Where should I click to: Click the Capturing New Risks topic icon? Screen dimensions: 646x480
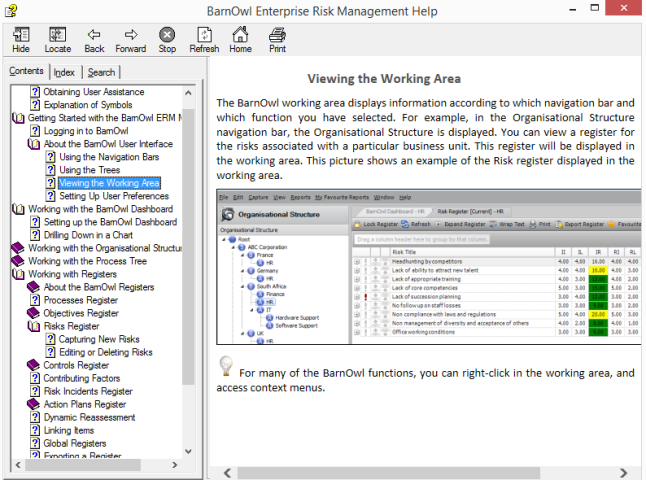(x=50, y=339)
